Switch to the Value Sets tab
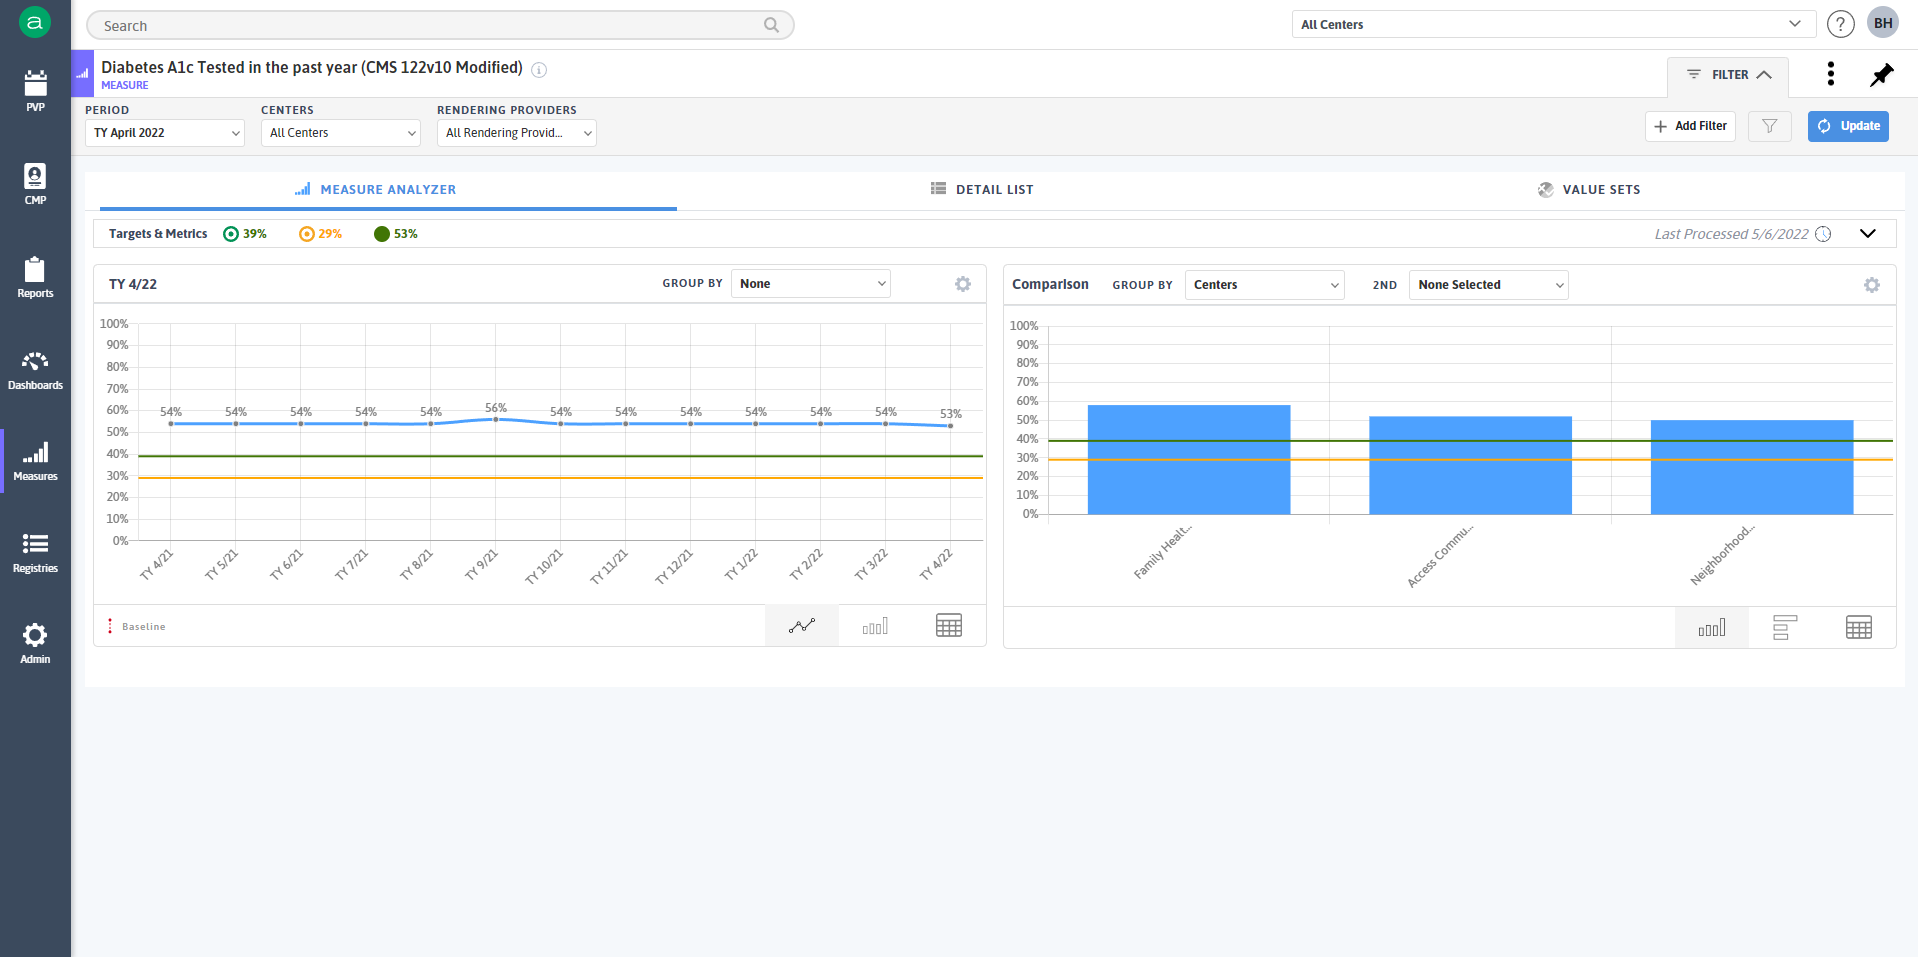 tap(1589, 189)
